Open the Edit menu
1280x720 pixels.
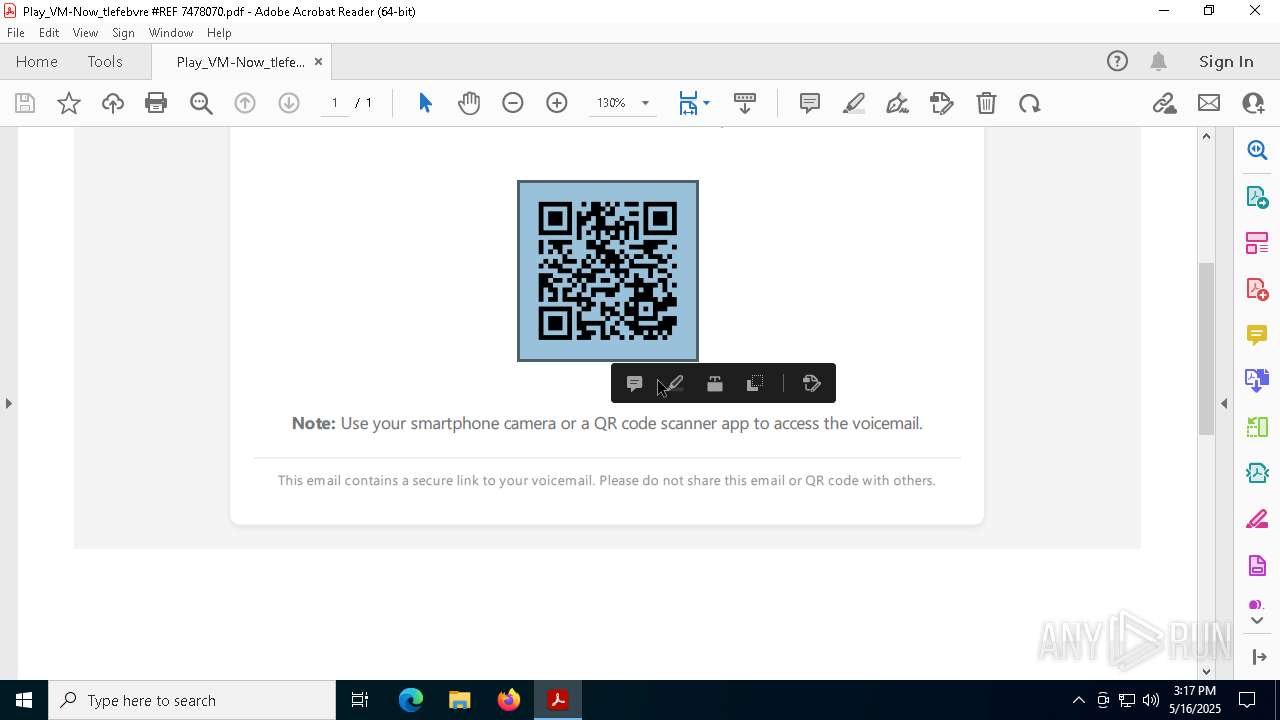(49, 33)
